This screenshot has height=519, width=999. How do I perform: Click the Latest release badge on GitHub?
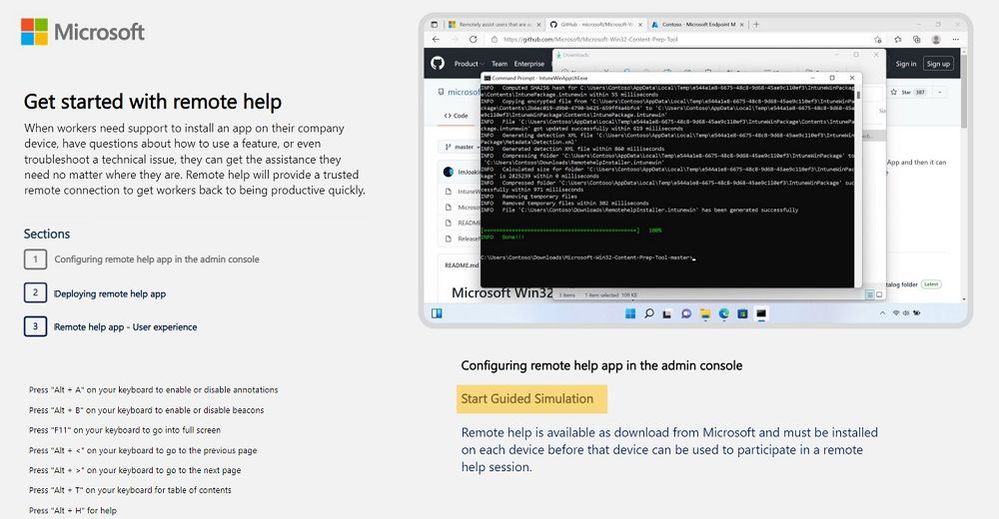click(931, 284)
